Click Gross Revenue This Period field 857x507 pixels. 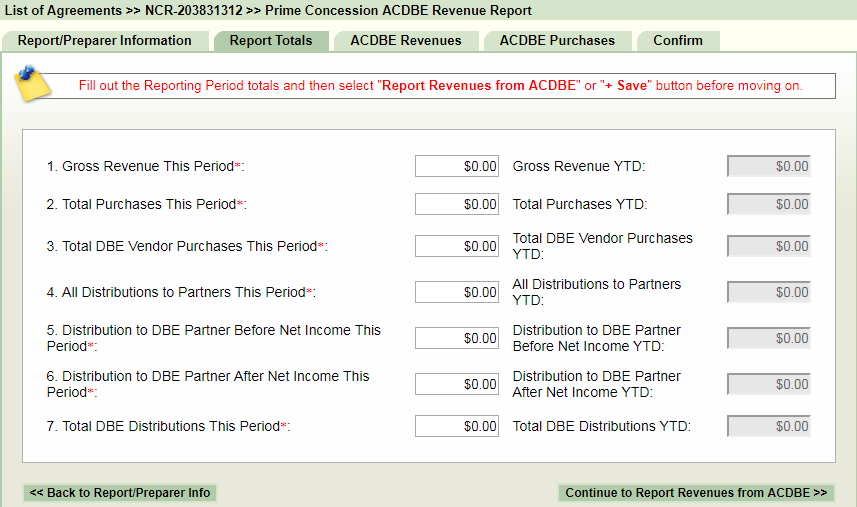457,166
